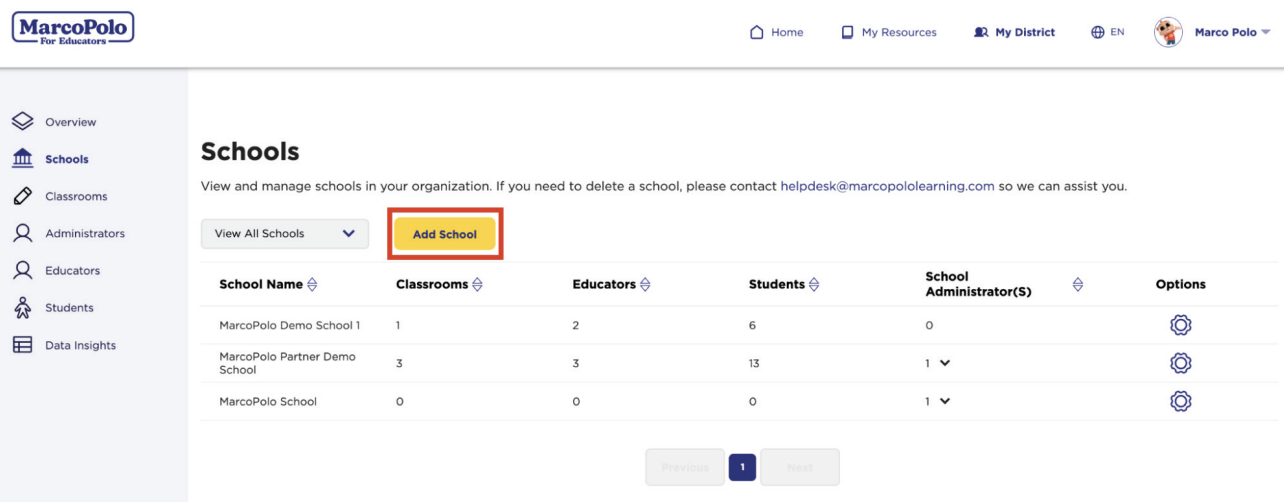Open options gear for MarcoPolo School row
The height and width of the screenshot is (502, 1284).
[1180, 401]
